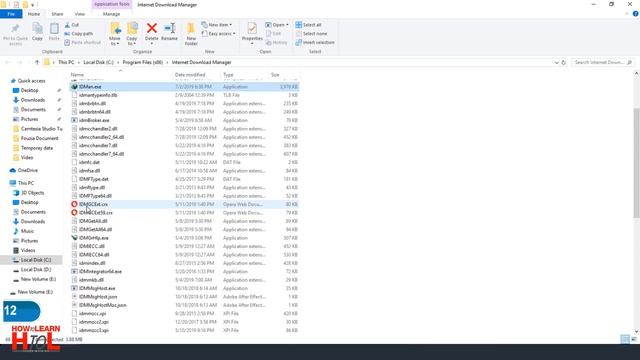This screenshot has width=640, height=360.
Task: Click Local Disk (C:) in address path
Action: (x=98, y=62)
